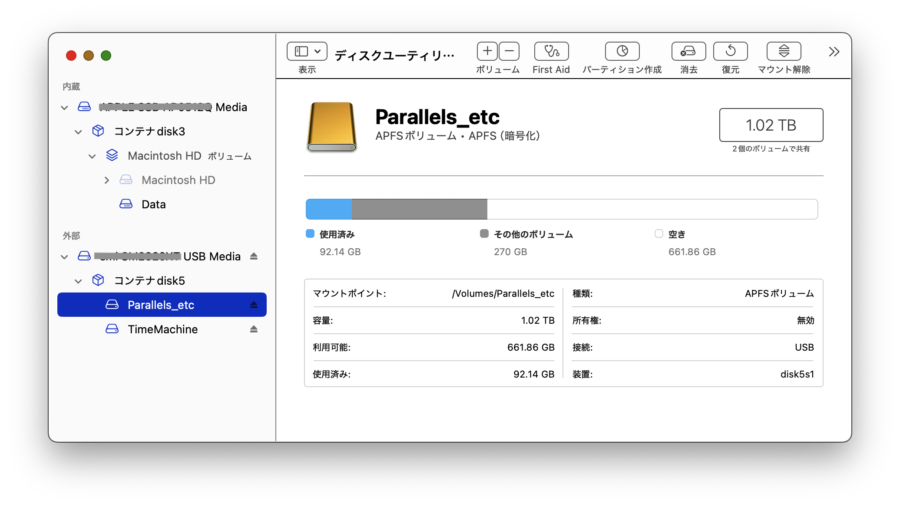This screenshot has width=900, height=506.
Task: Click the blue used-space segment of usage bar
Action: click(328, 209)
